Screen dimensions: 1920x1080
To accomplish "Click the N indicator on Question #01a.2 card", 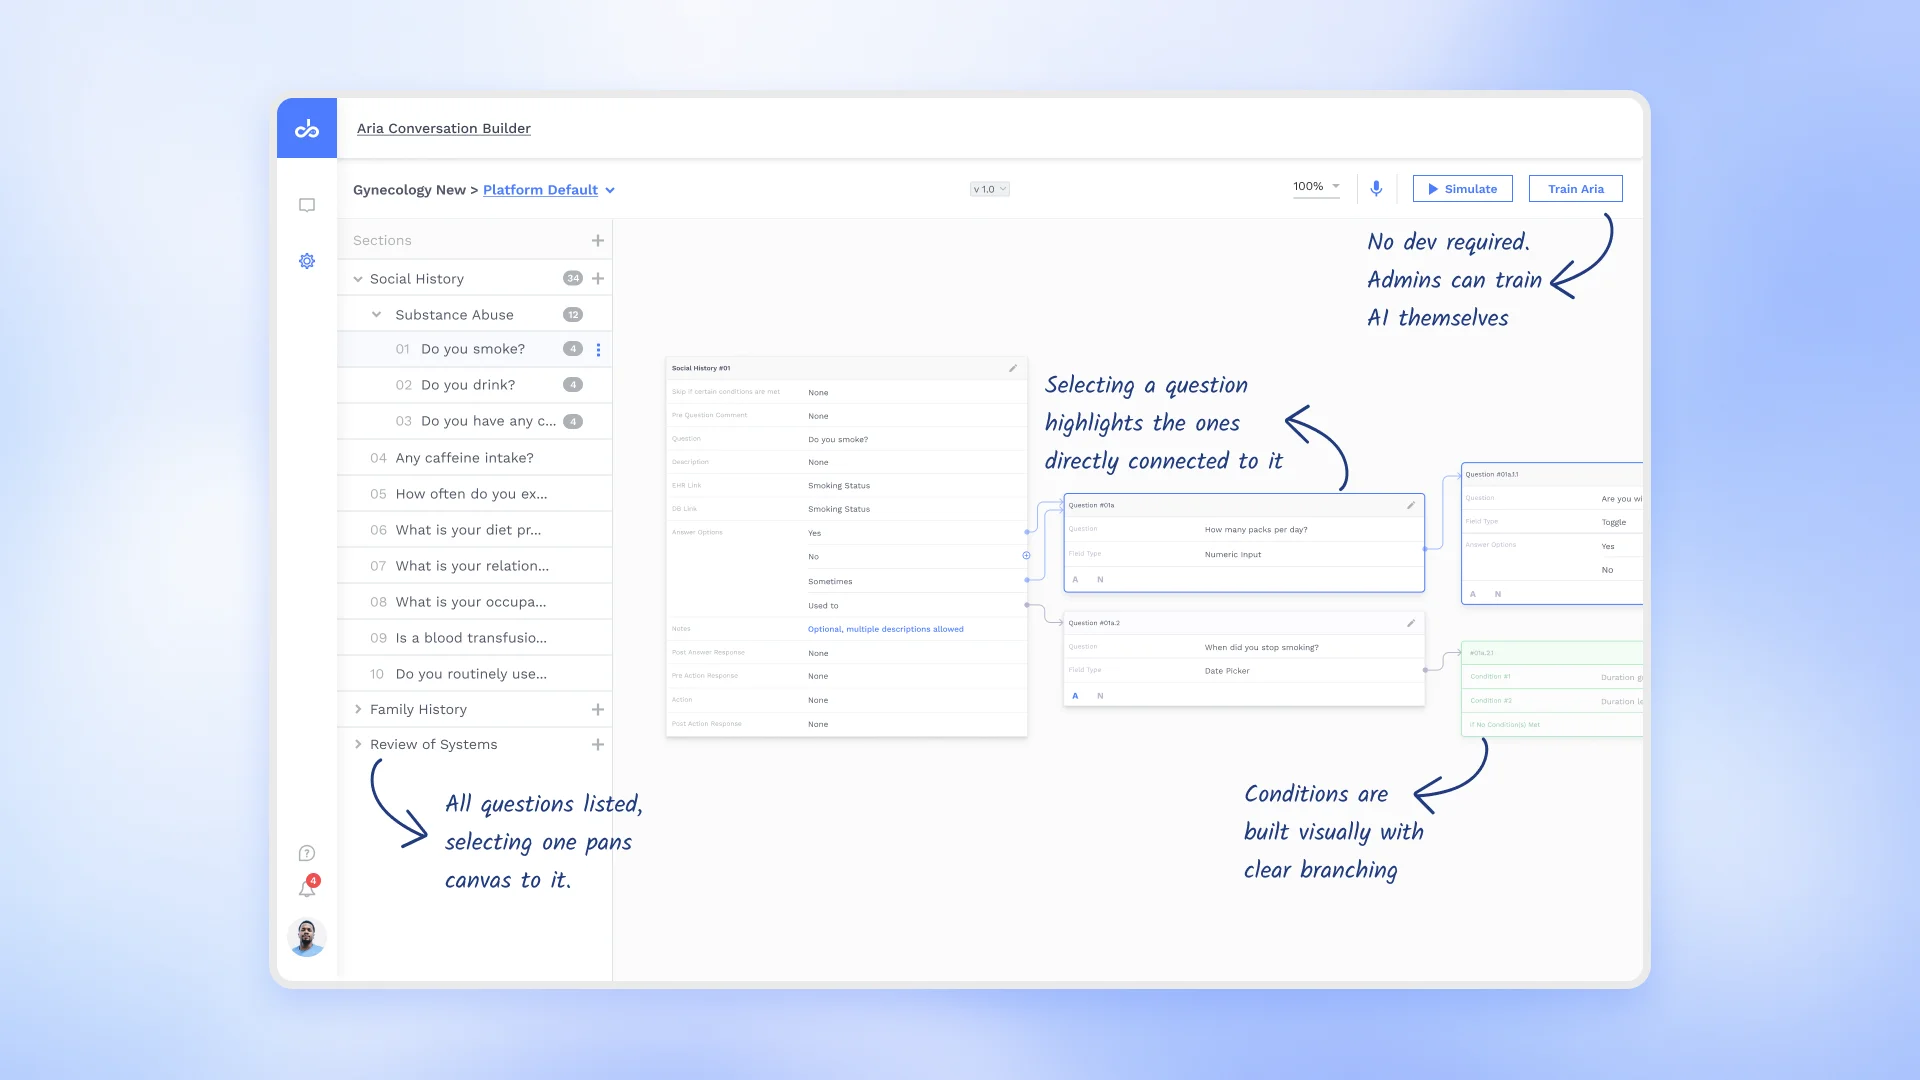I will 1100,695.
